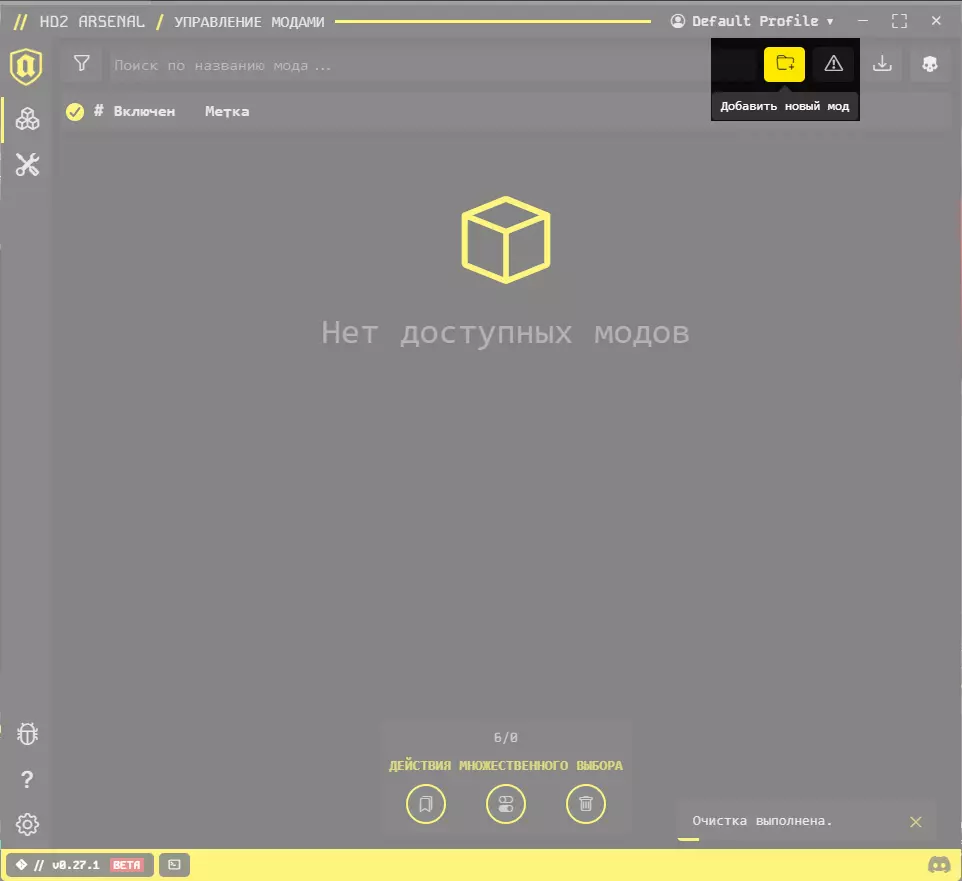Open the filter funnel icon
The height and width of the screenshot is (881, 962).
click(x=82, y=64)
